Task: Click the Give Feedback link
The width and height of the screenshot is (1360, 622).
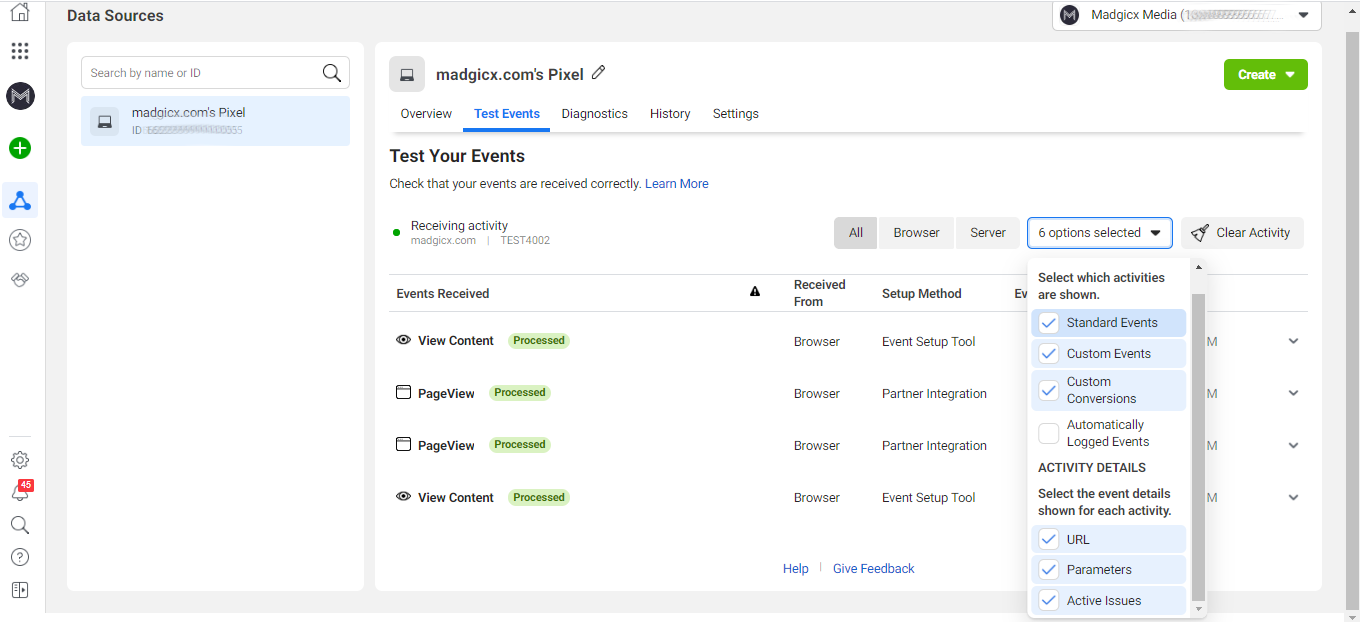Action: pos(874,569)
